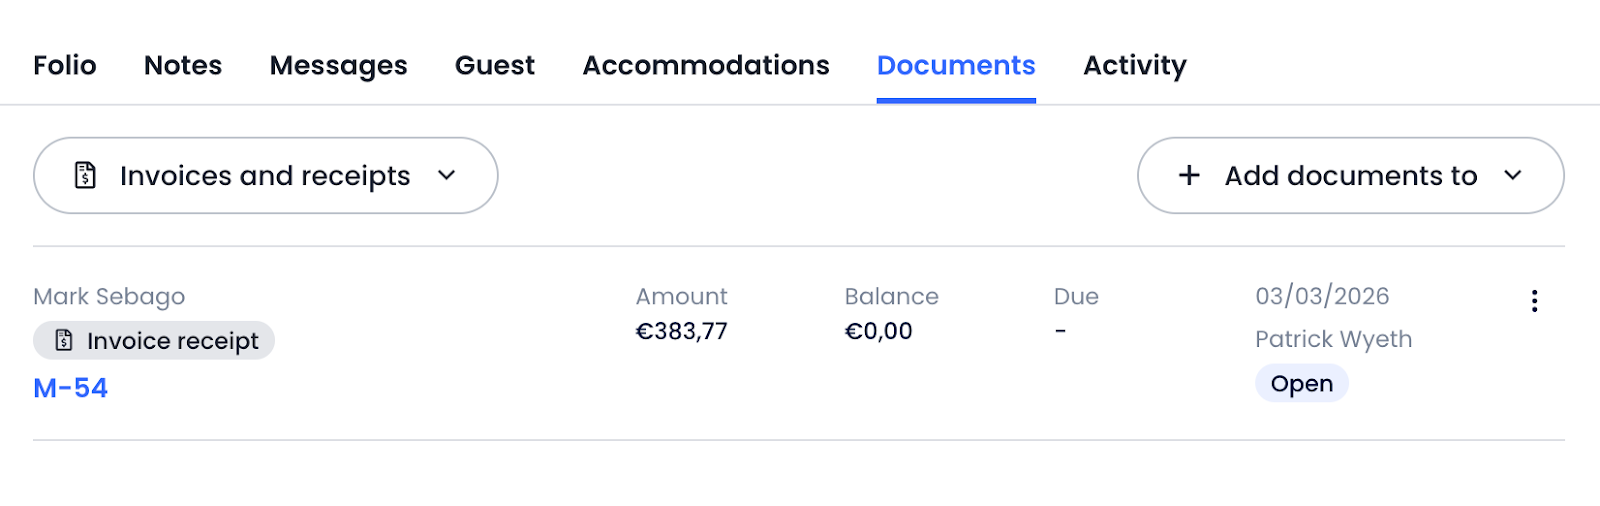Click the Invoice receipt badge
This screenshot has width=1600, height=506.
point(154,340)
